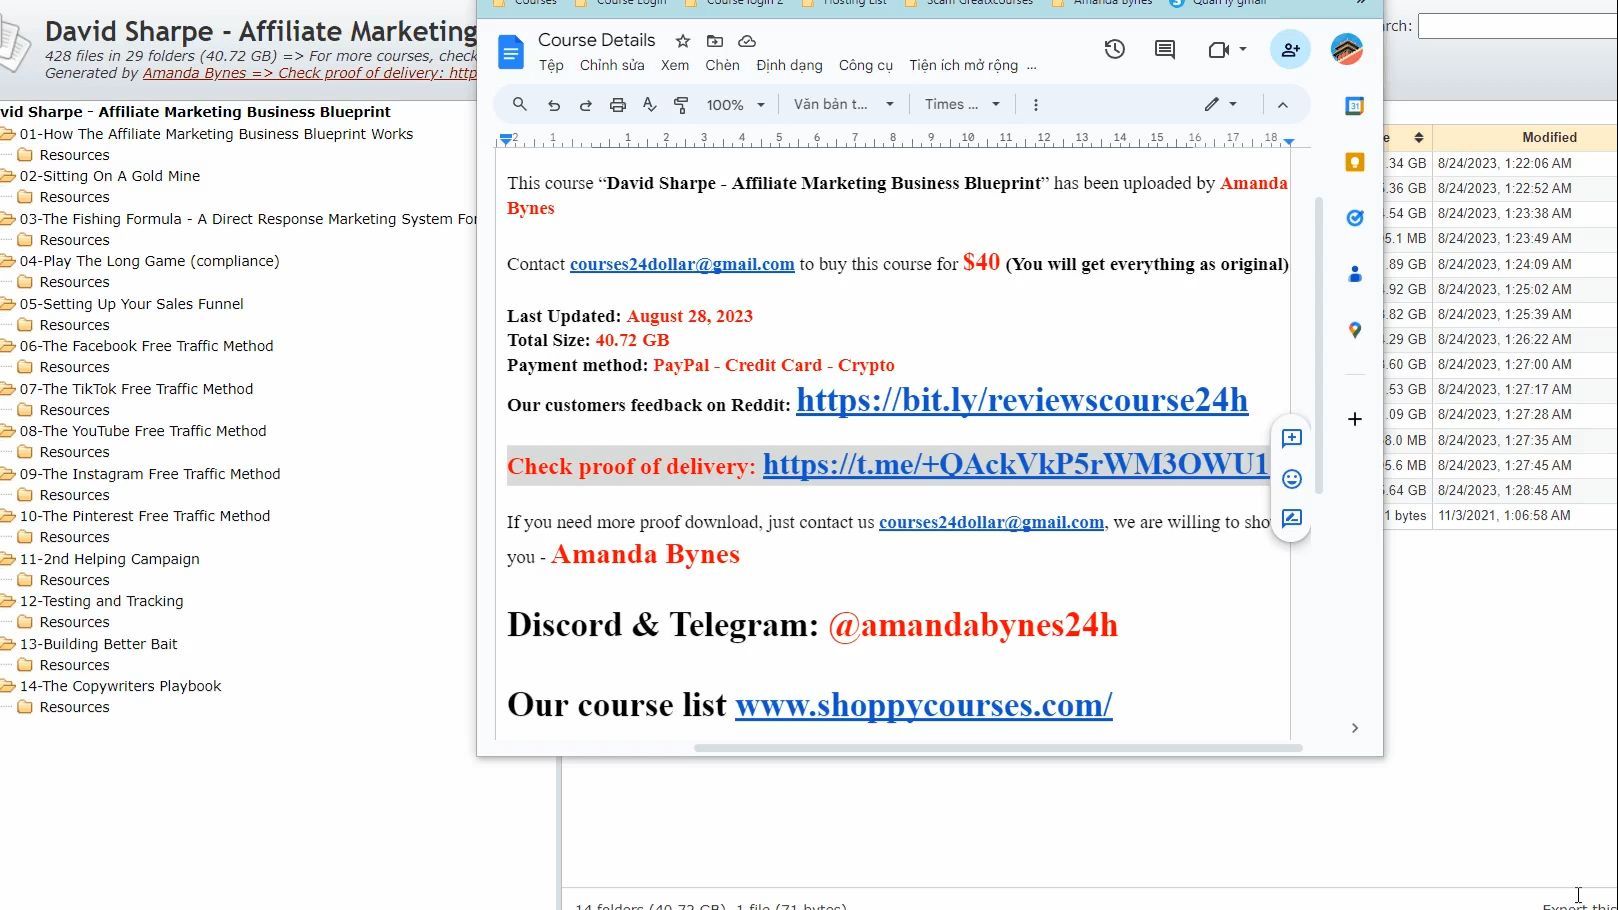The height and width of the screenshot is (910, 1618).
Task: Click the search input field
Action: [1516, 26]
